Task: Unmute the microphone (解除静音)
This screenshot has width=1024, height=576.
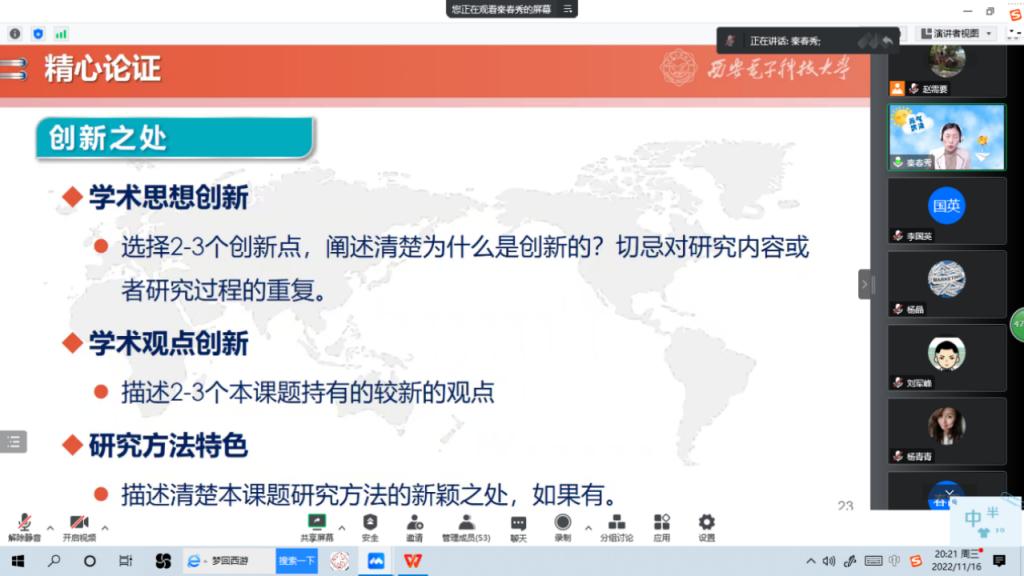Action: pyautogui.click(x=24, y=526)
